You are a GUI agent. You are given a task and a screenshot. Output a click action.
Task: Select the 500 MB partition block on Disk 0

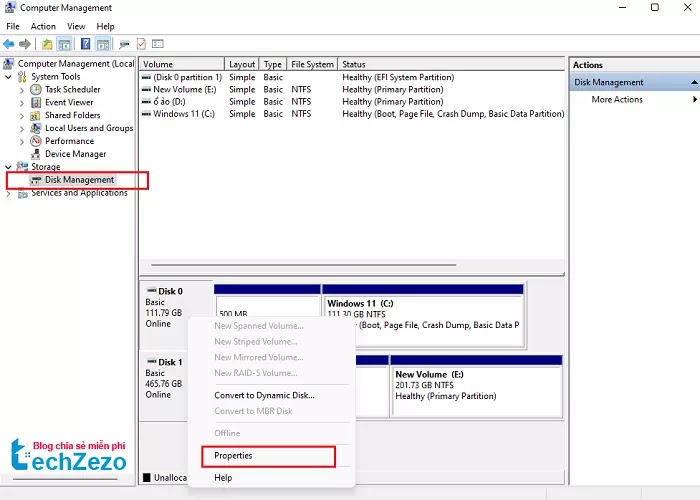pyautogui.click(x=267, y=302)
